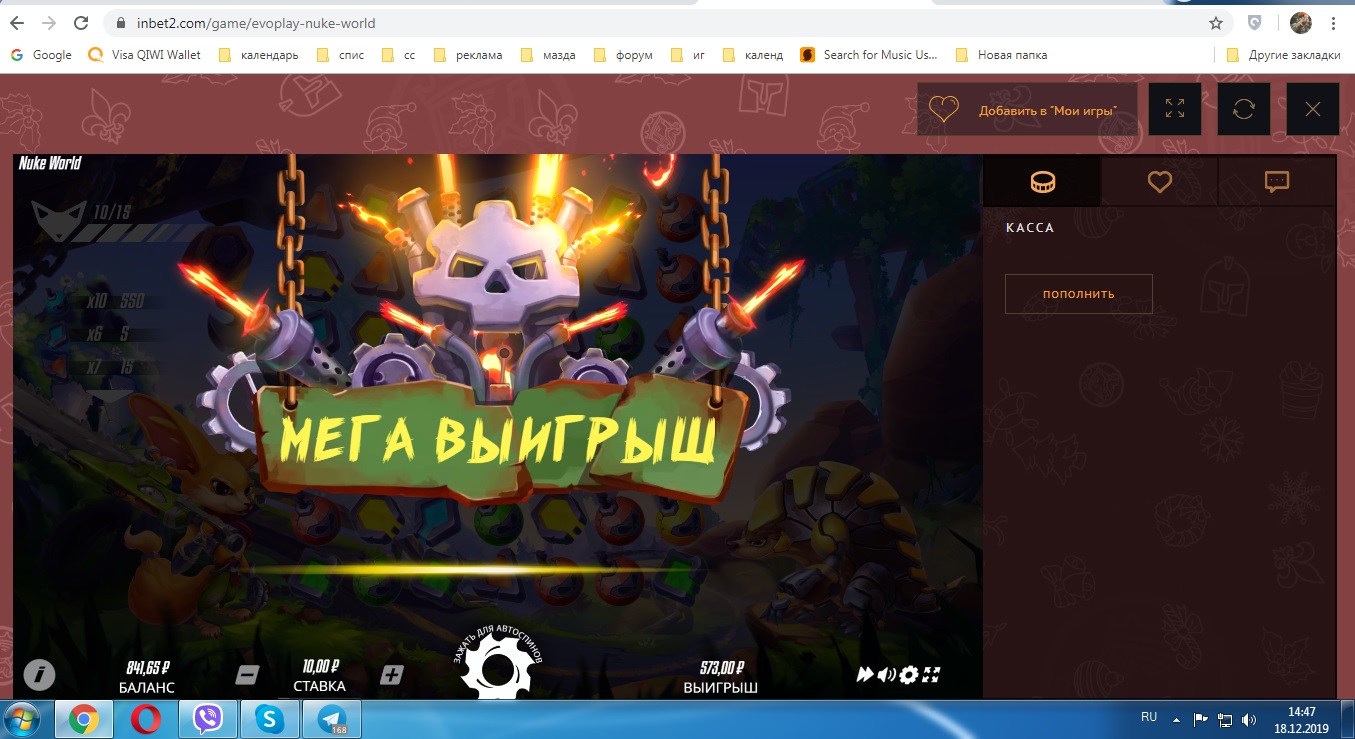Image resolution: width=1355 pixels, height=739 pixels.
Task: Open the Windows Start menu
Action: 22,719
